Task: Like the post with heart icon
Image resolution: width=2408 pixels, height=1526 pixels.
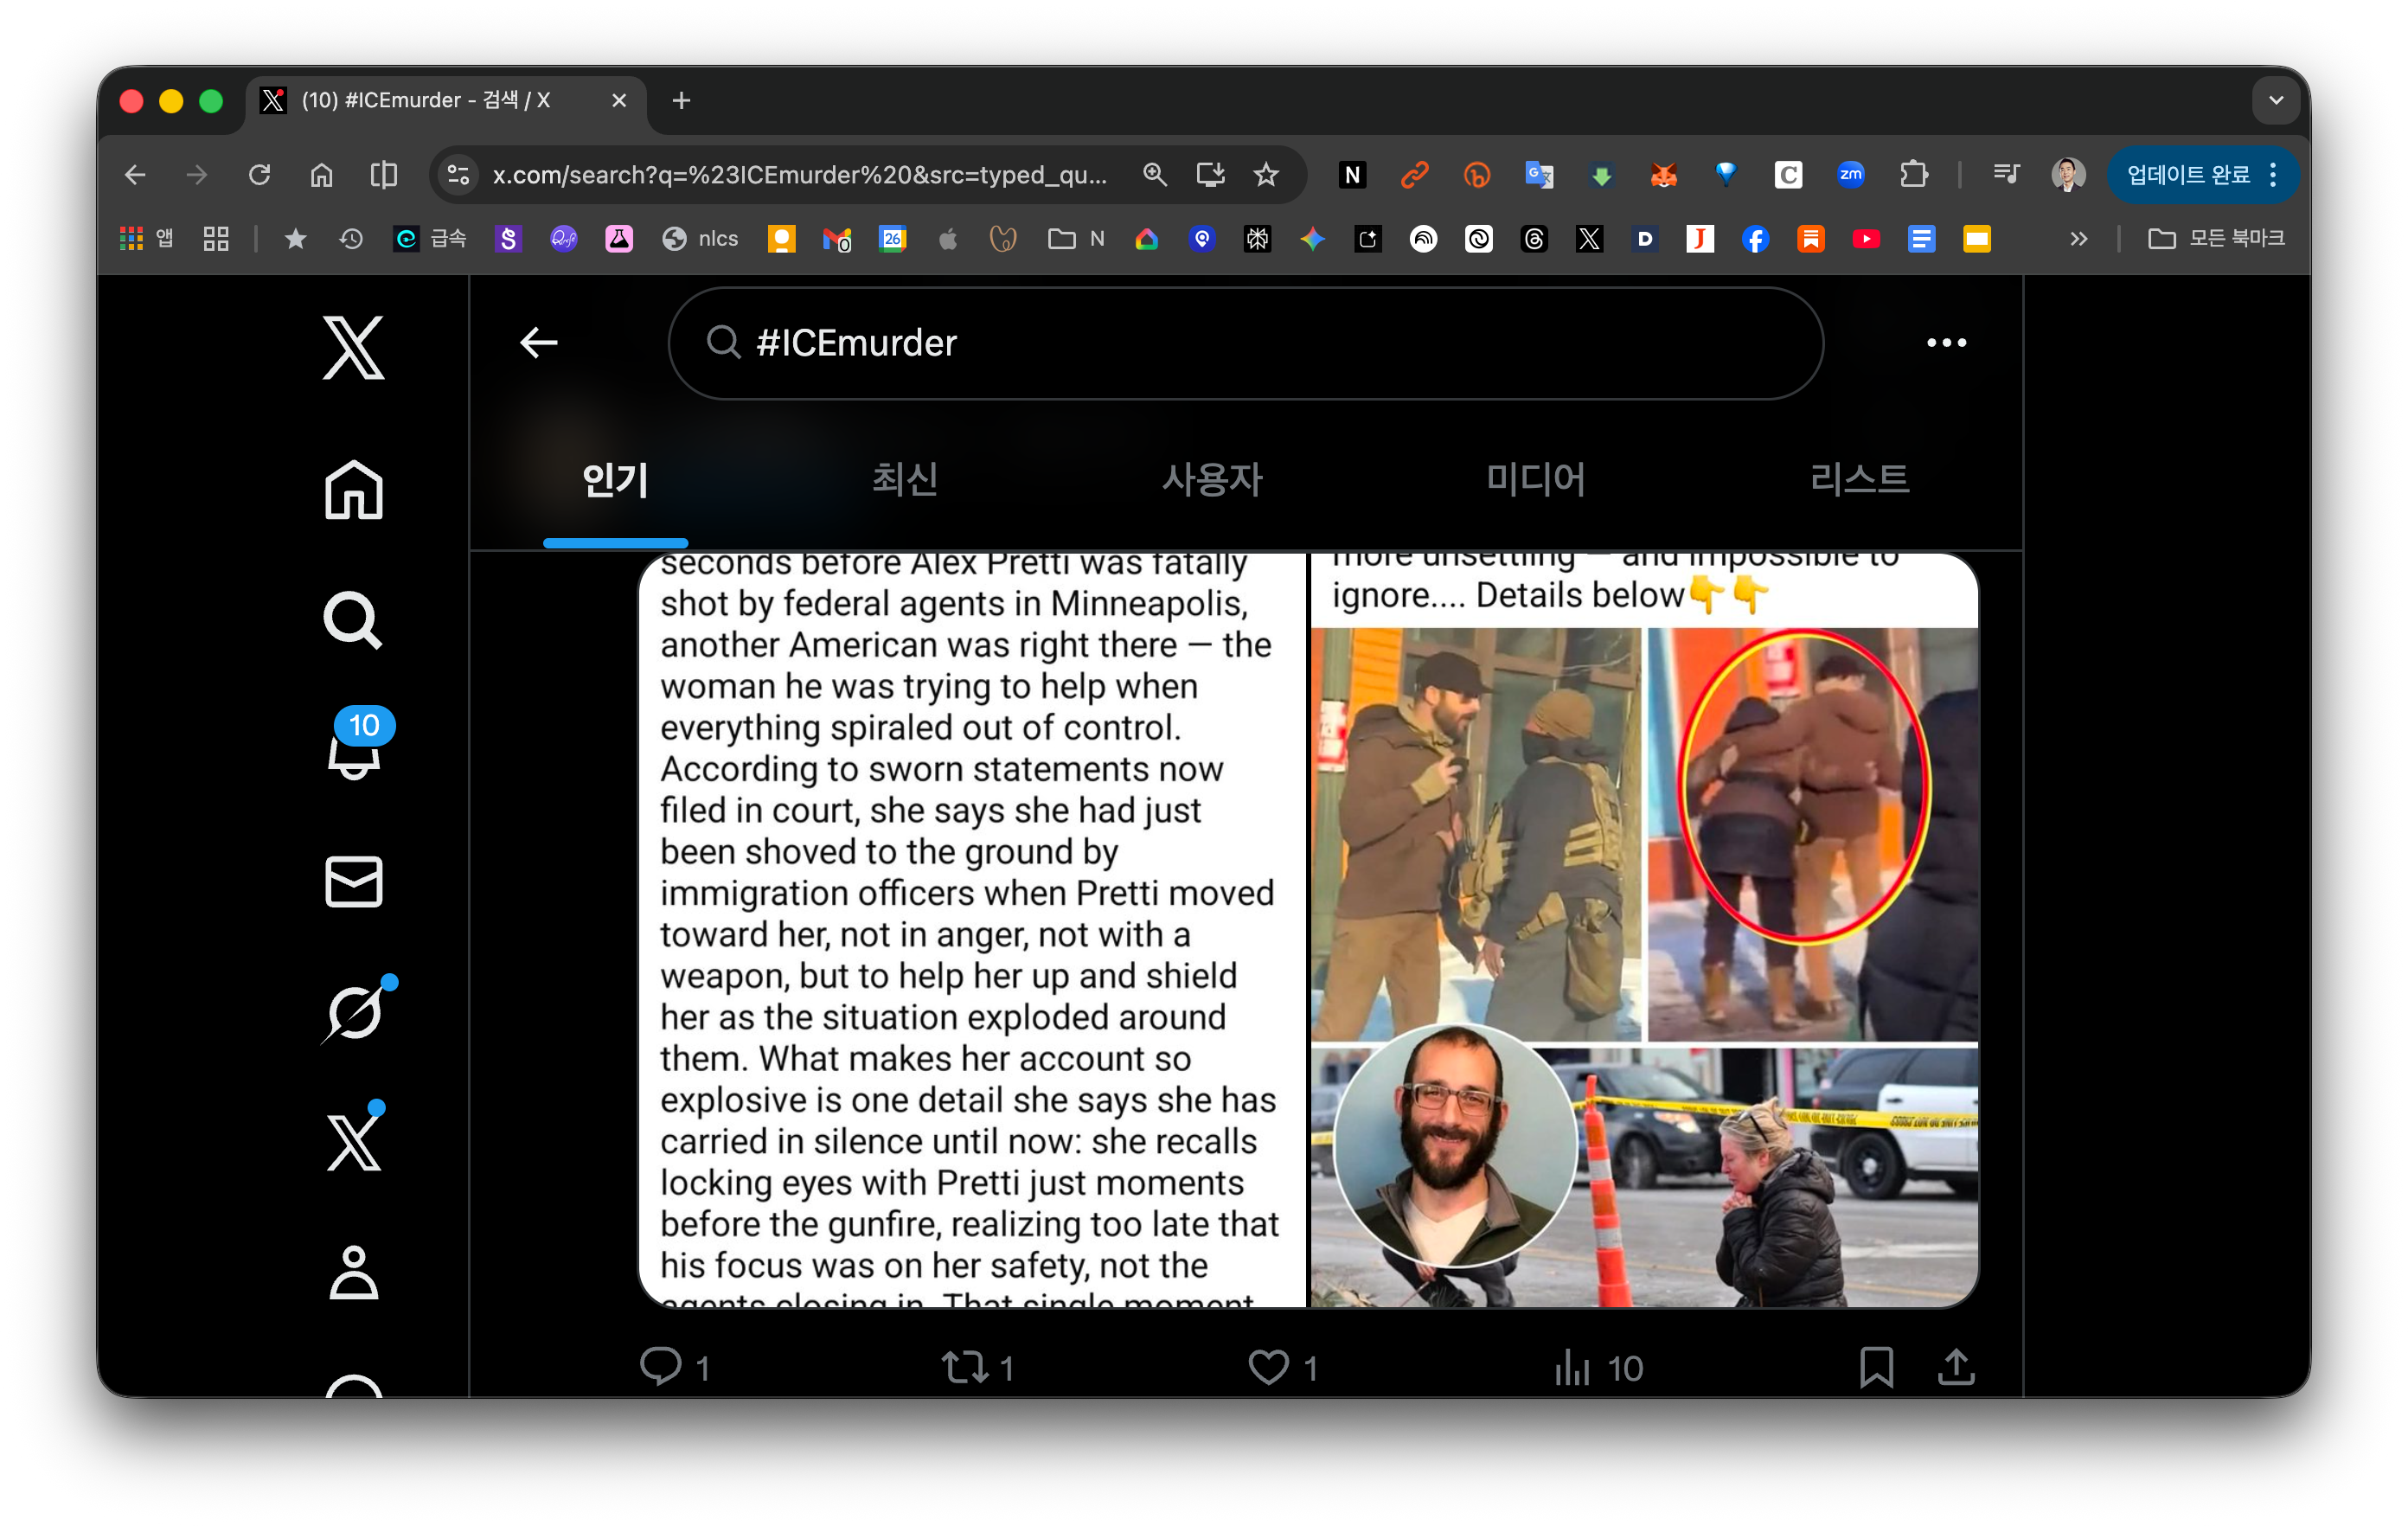Action: click(x=1268, y=1366)
